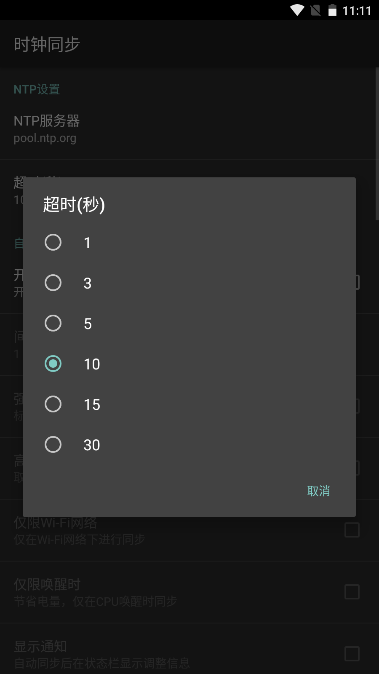
Task: Tap the pool.ntp.org server text
Action: coord(45,138)
